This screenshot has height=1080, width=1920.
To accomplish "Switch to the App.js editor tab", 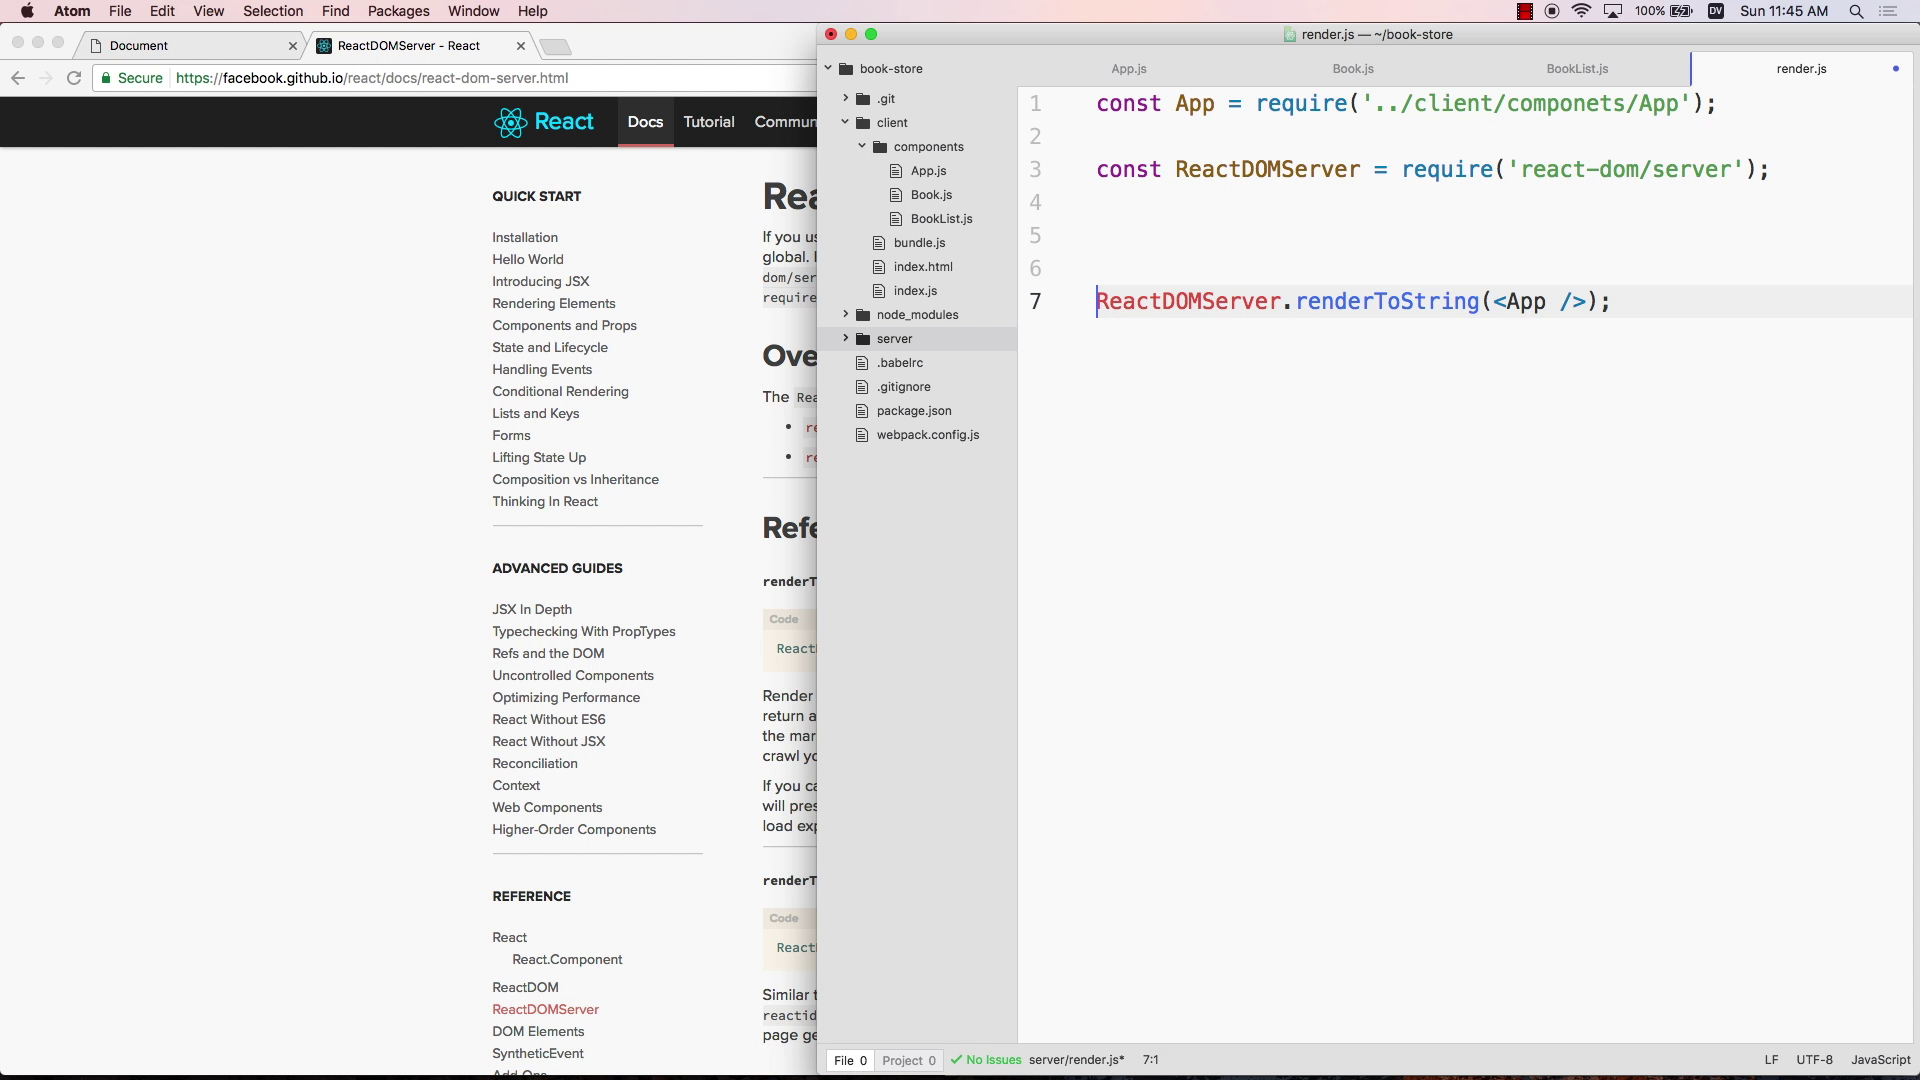I will (1129, 69).
